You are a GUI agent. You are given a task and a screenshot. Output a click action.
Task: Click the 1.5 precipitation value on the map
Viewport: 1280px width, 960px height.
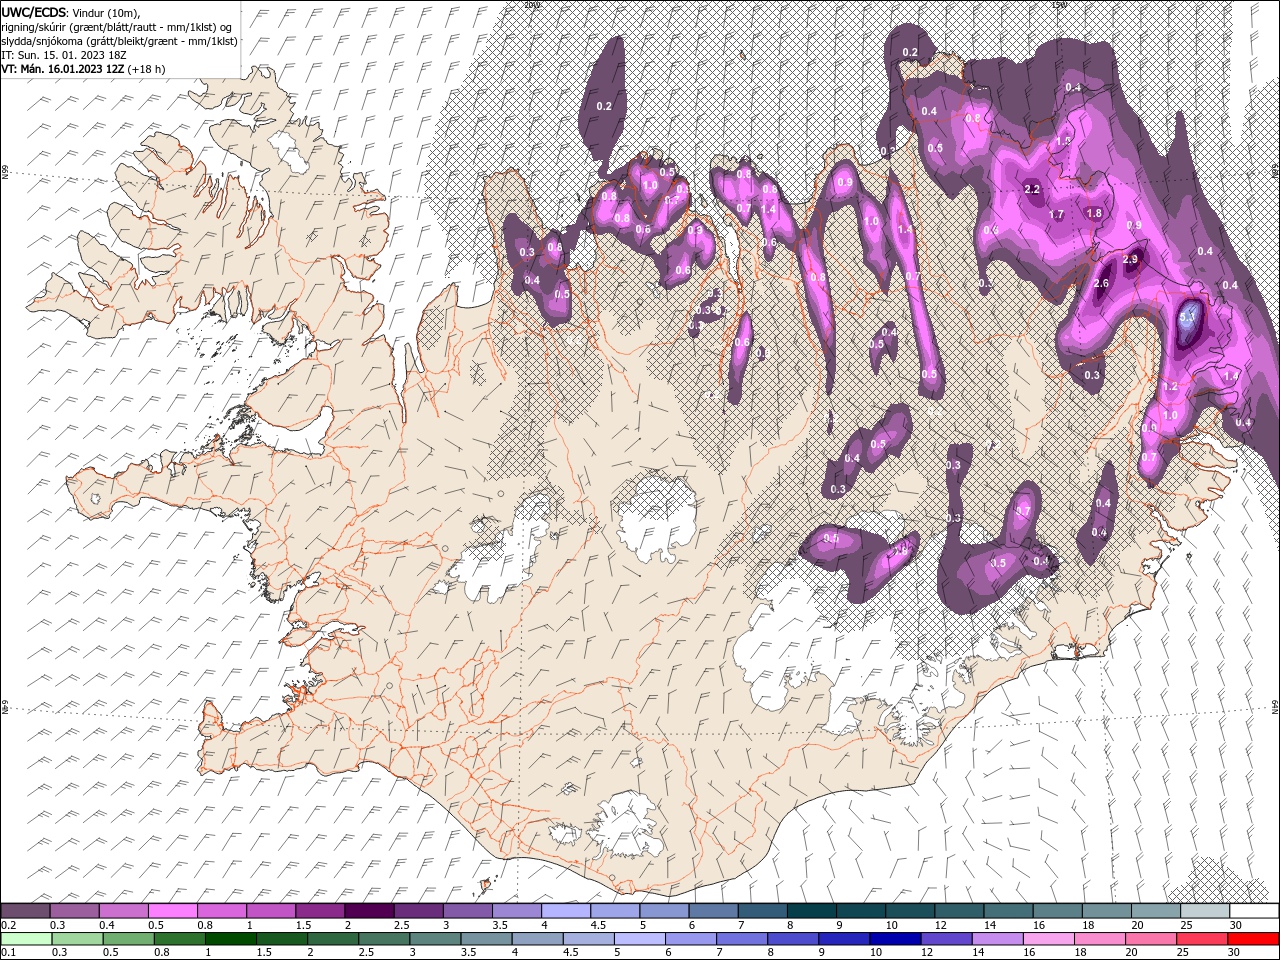click(x=1063, y=142)
